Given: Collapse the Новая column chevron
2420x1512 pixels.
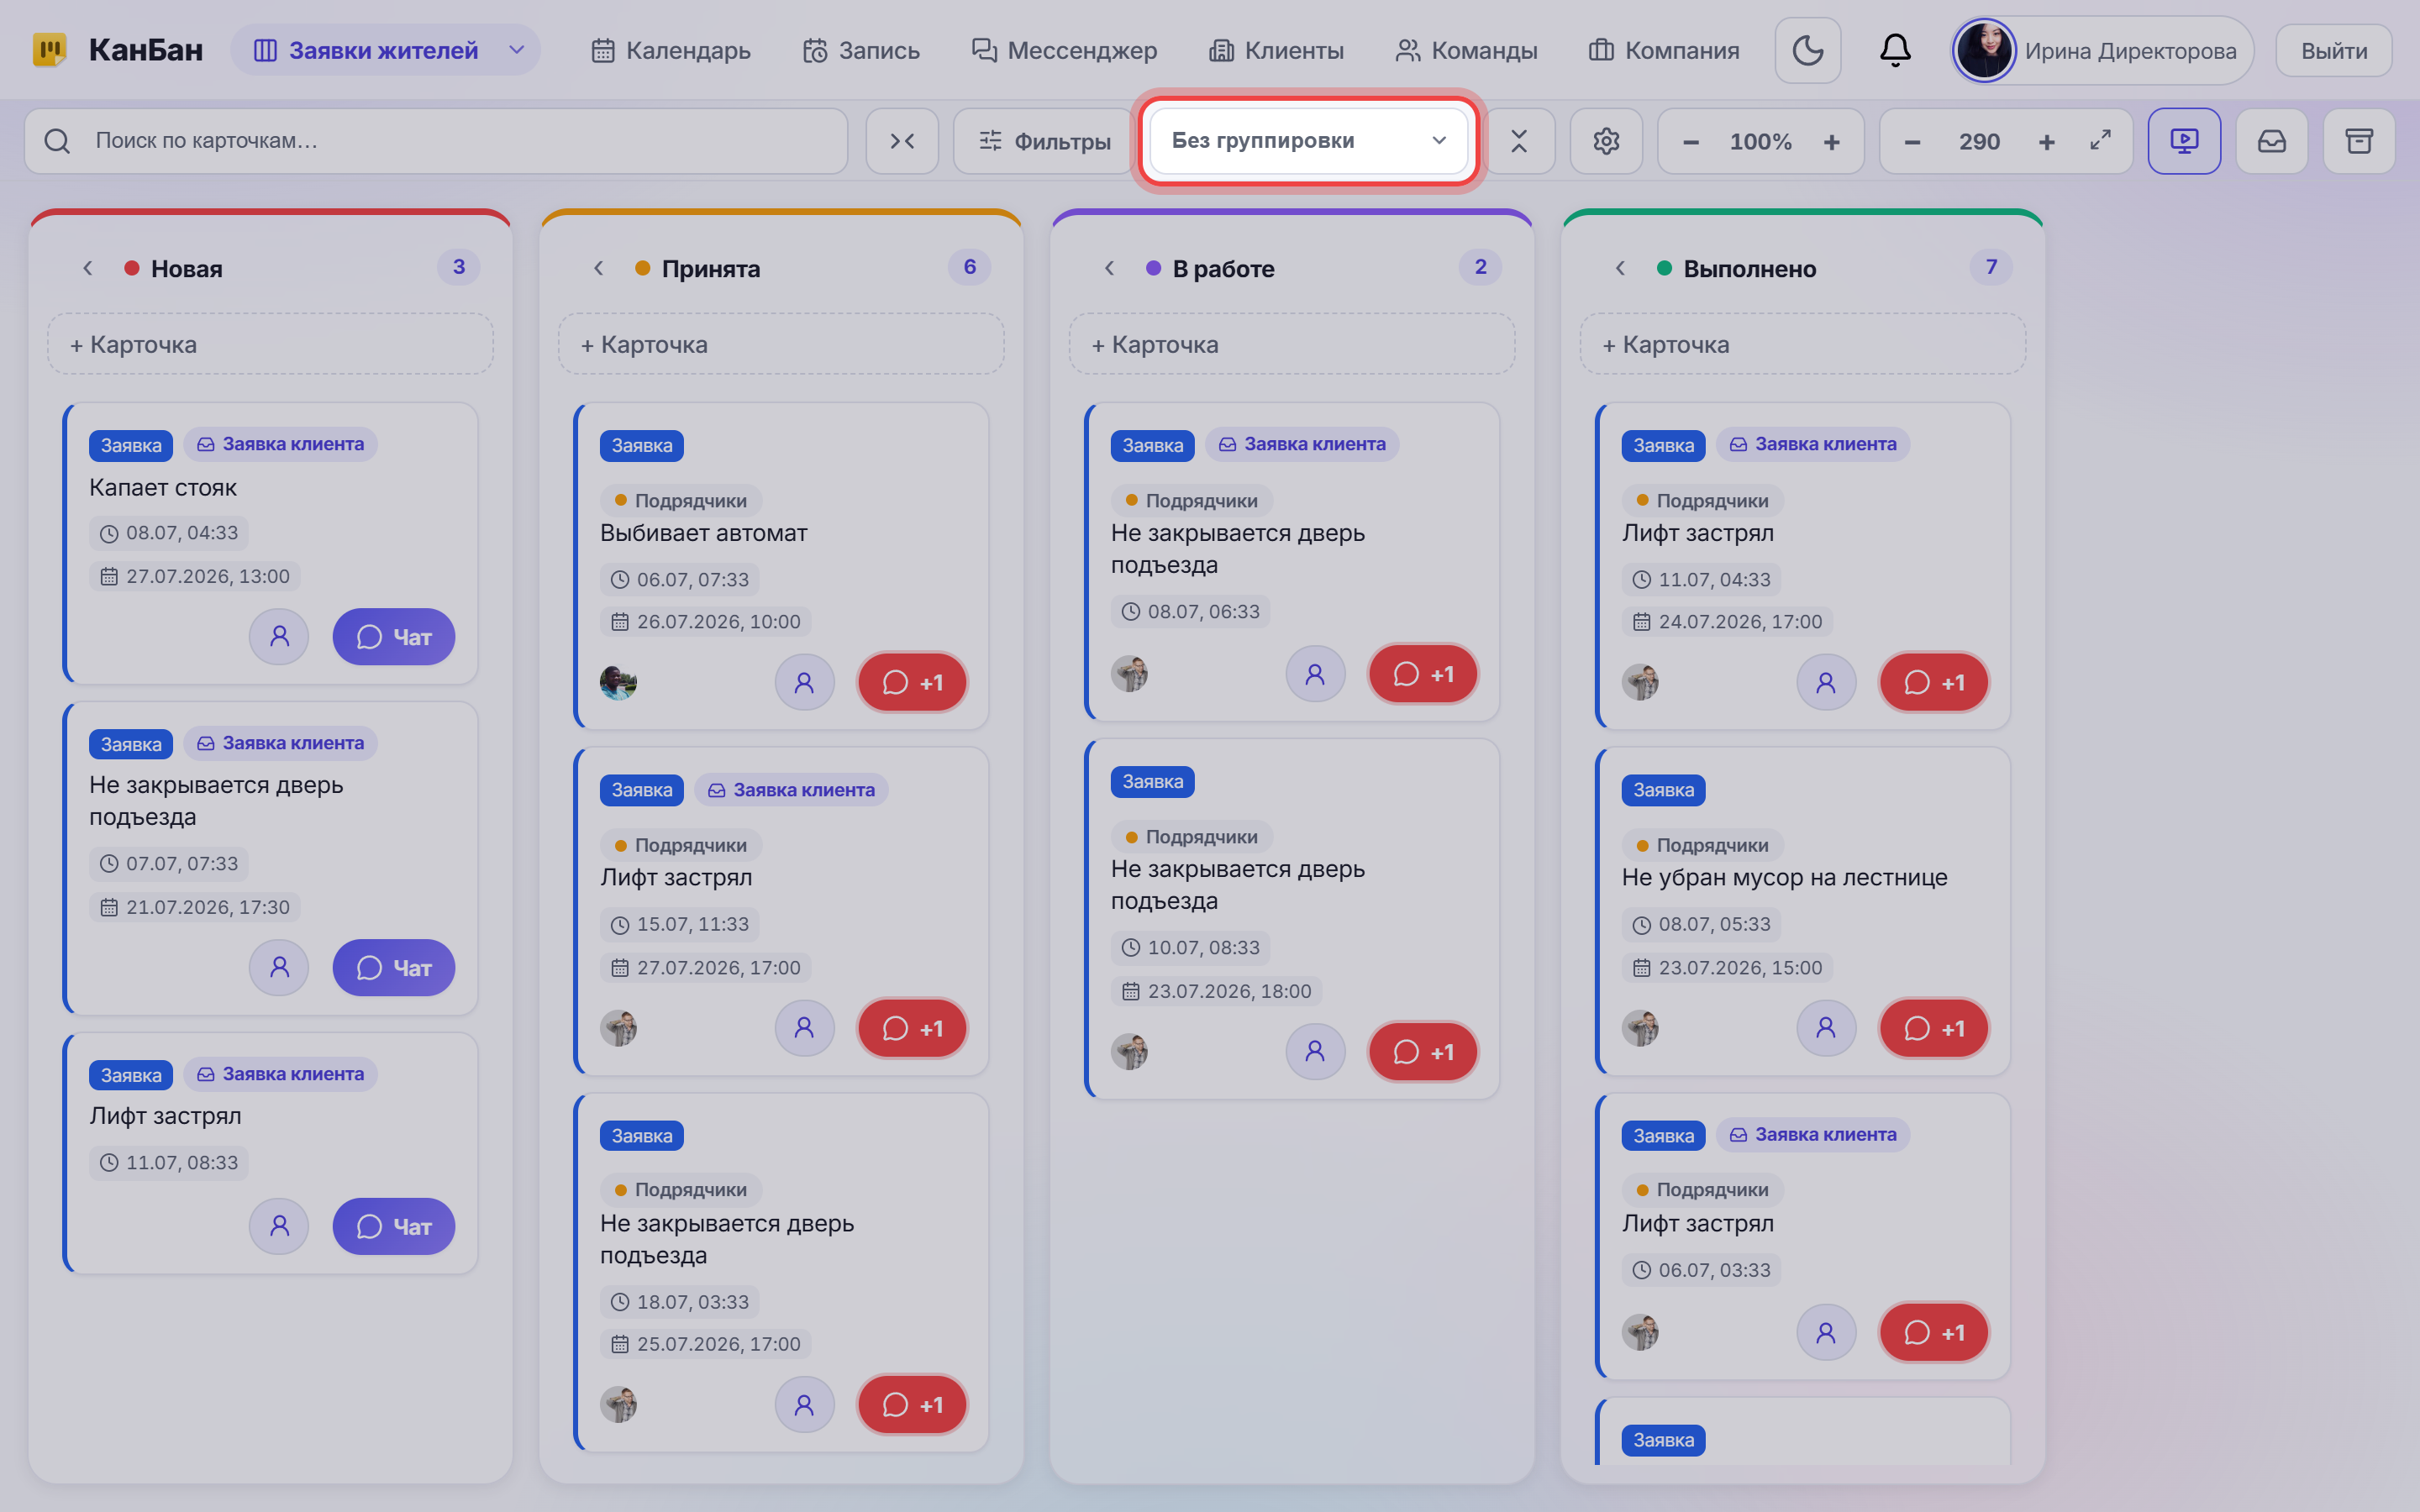Looking at the screenshot, I should (88, 268).
